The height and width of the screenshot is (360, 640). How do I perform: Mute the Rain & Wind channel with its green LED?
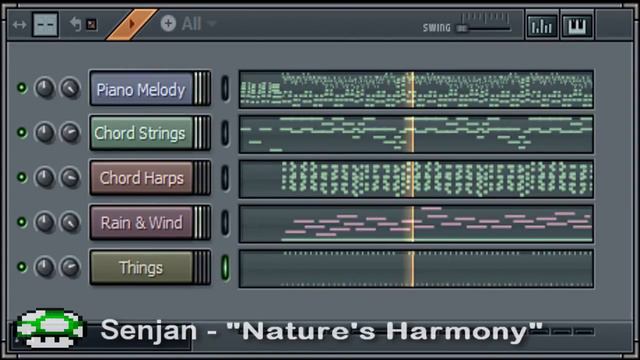point(22,222)
